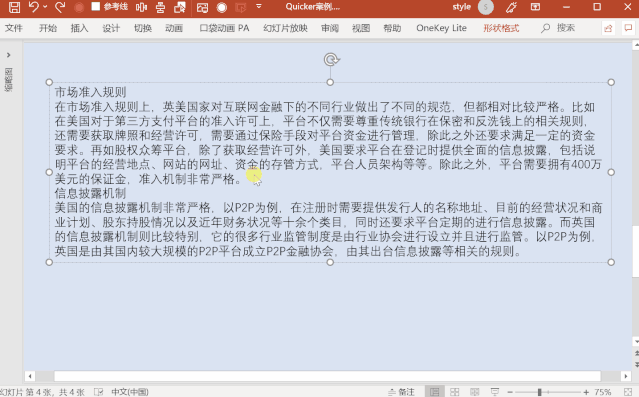Open the 口袋动画 PA tab
This screenshot has width=639, height=397.
(224, 28)
